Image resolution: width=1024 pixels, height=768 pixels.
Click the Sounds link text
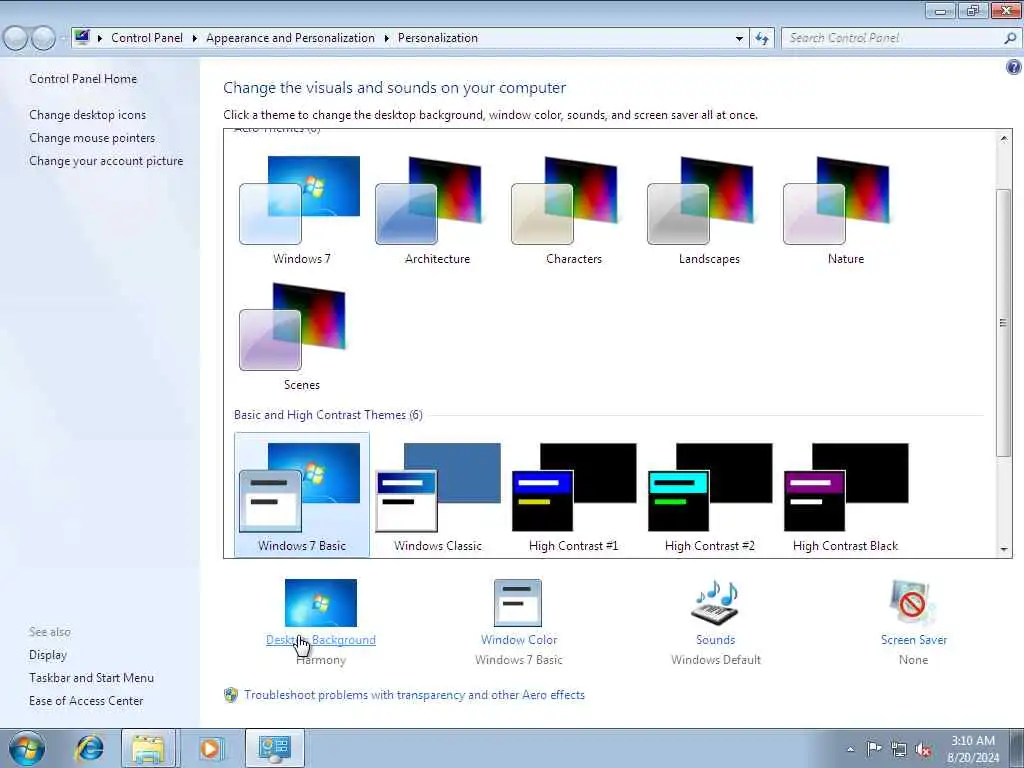715,640
